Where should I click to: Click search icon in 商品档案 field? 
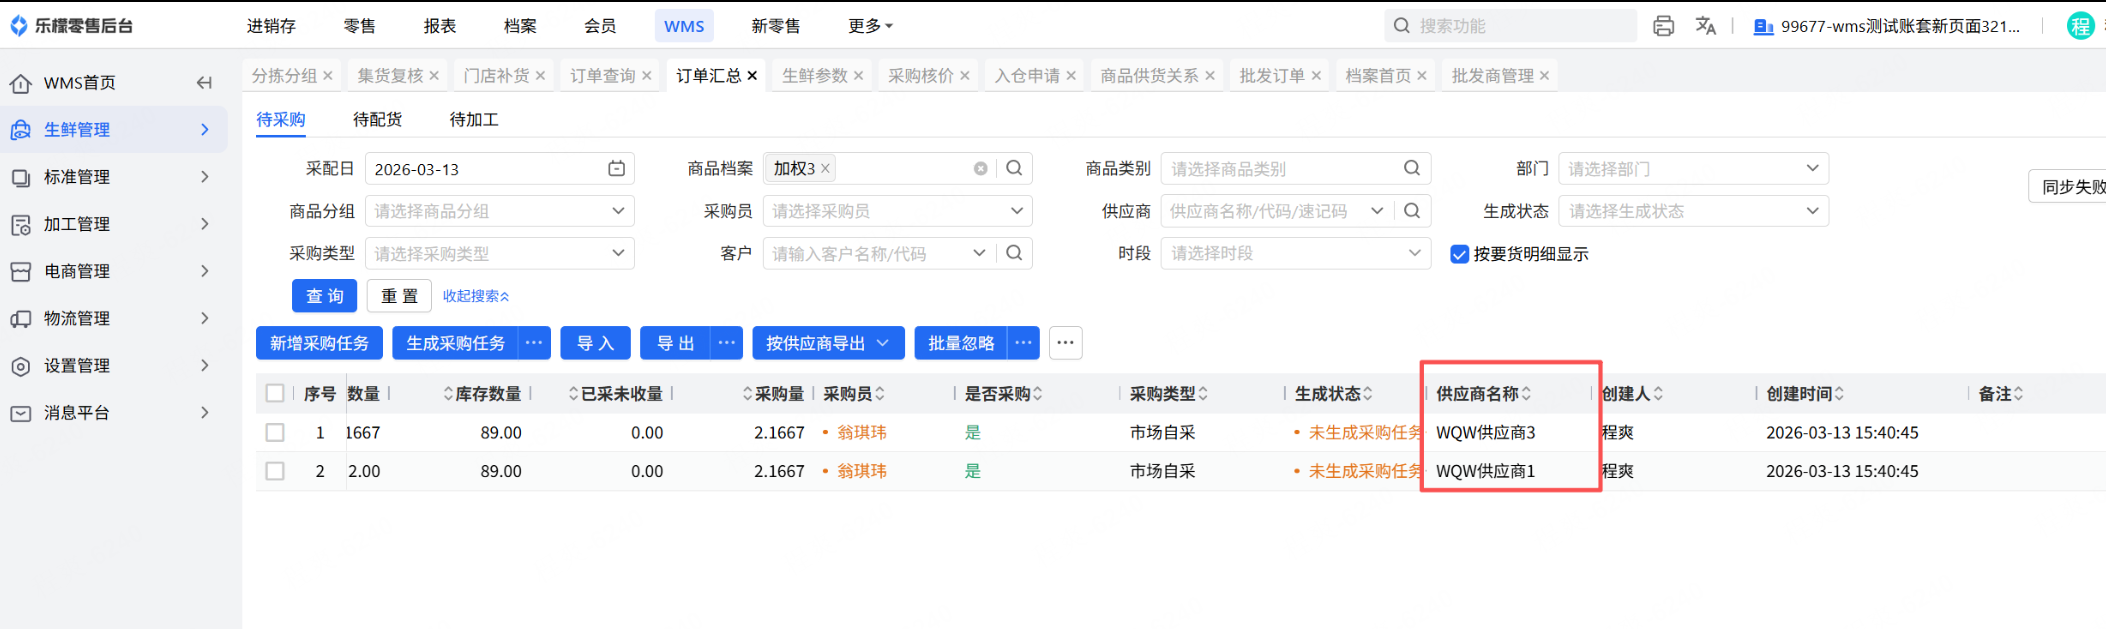[x=1014, y=169]
